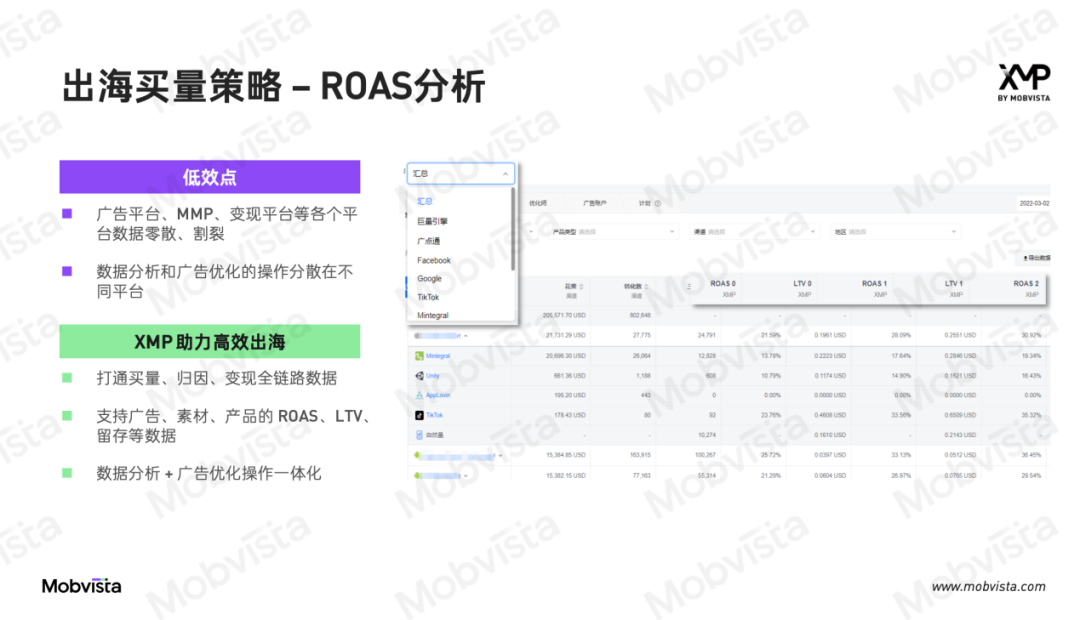Click the 自然量 row icon
Screen dimensions: 1080x620
click(x=419, y=435)
